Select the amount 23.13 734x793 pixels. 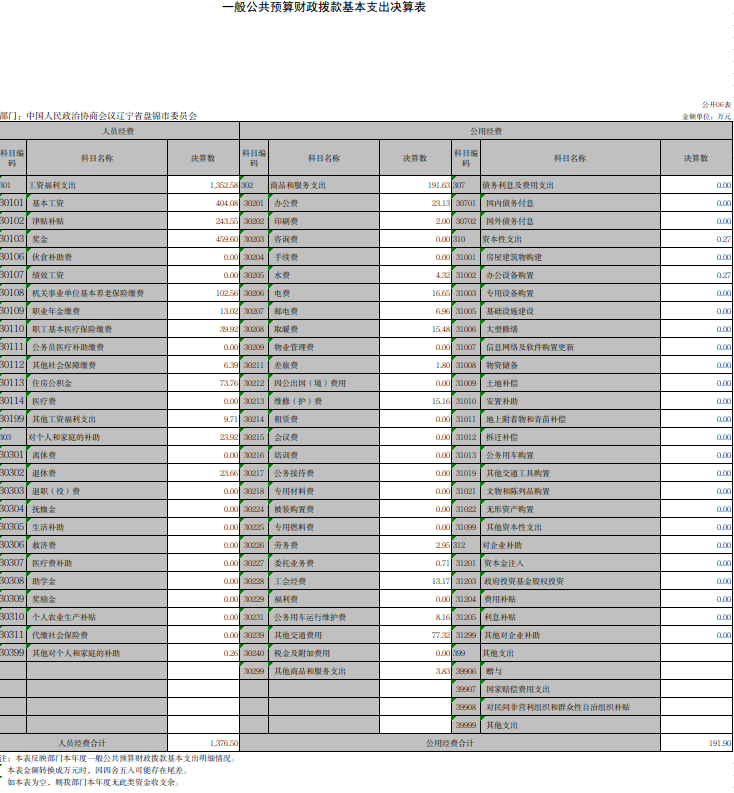click(x=441, y=203)
